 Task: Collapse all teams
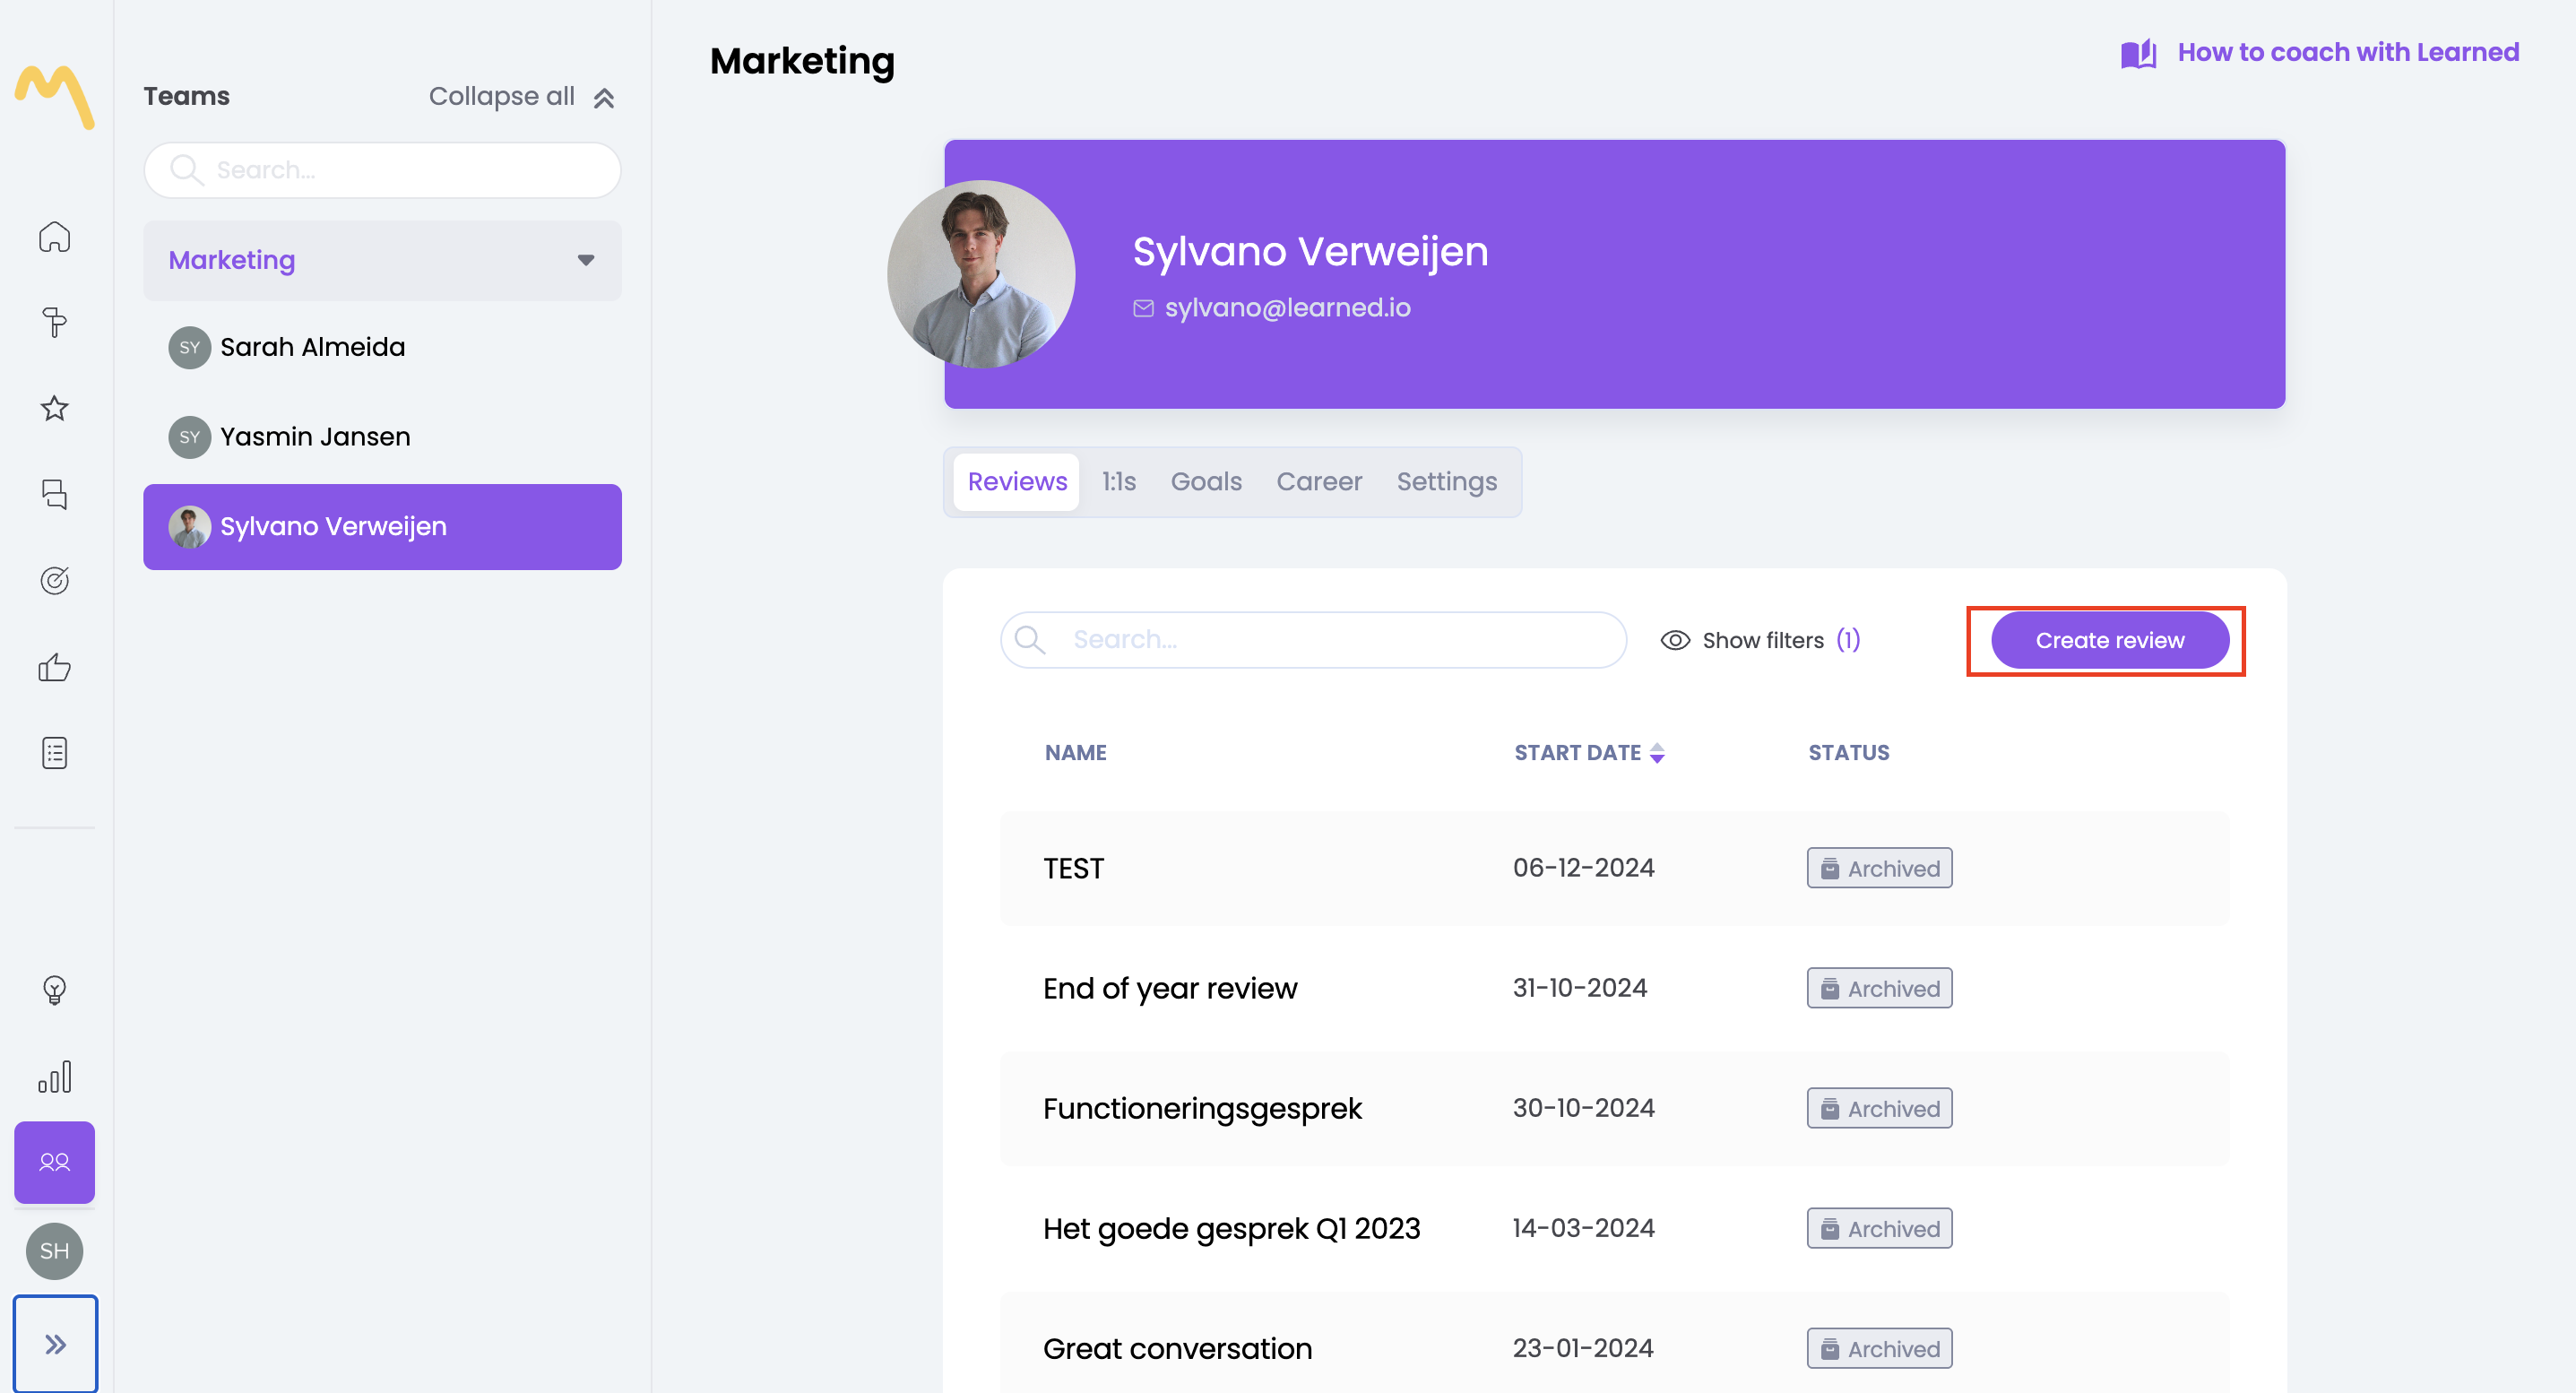[x=521, y=97]
